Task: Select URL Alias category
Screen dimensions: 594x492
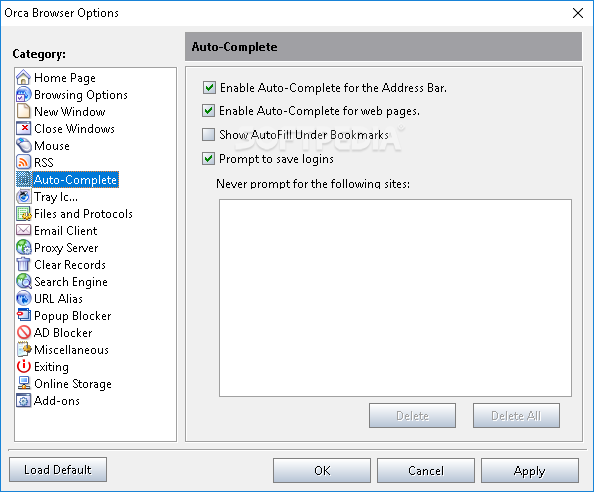Action: [x=58, y=299]
